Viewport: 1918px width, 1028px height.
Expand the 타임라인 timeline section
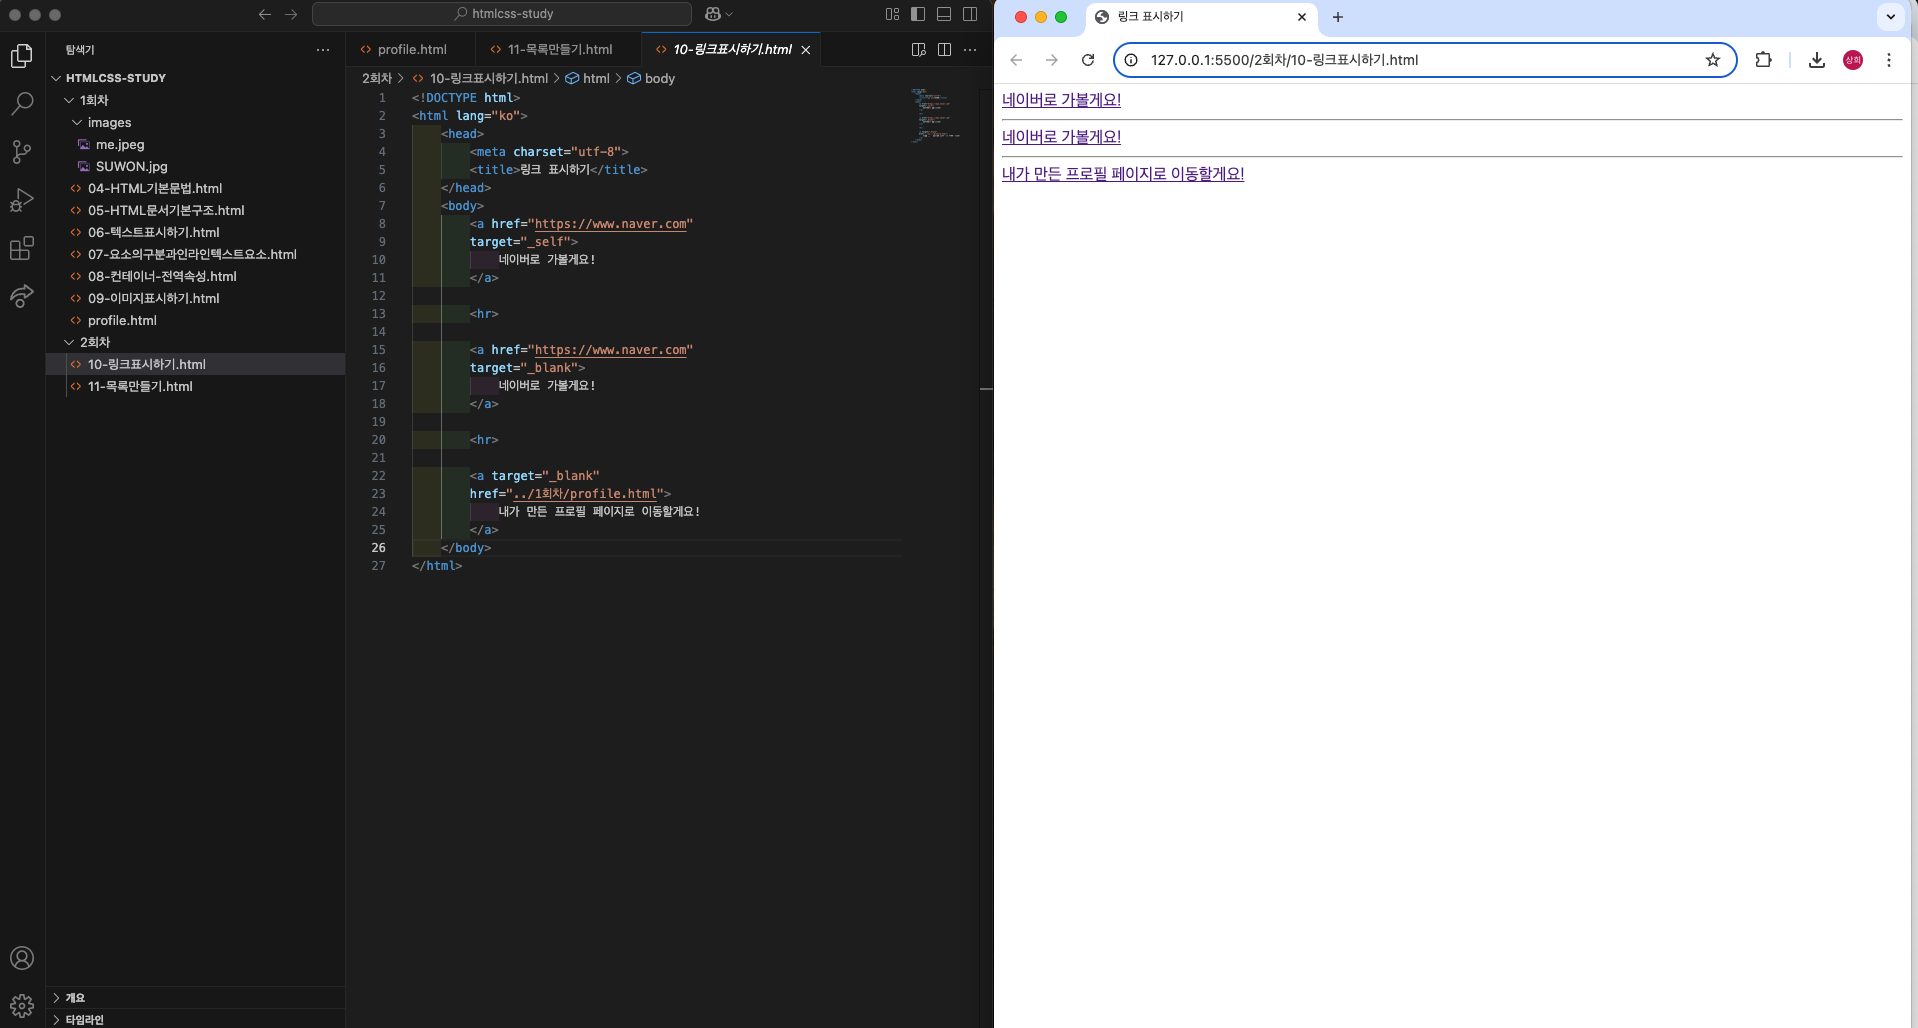coord(195,1019)
